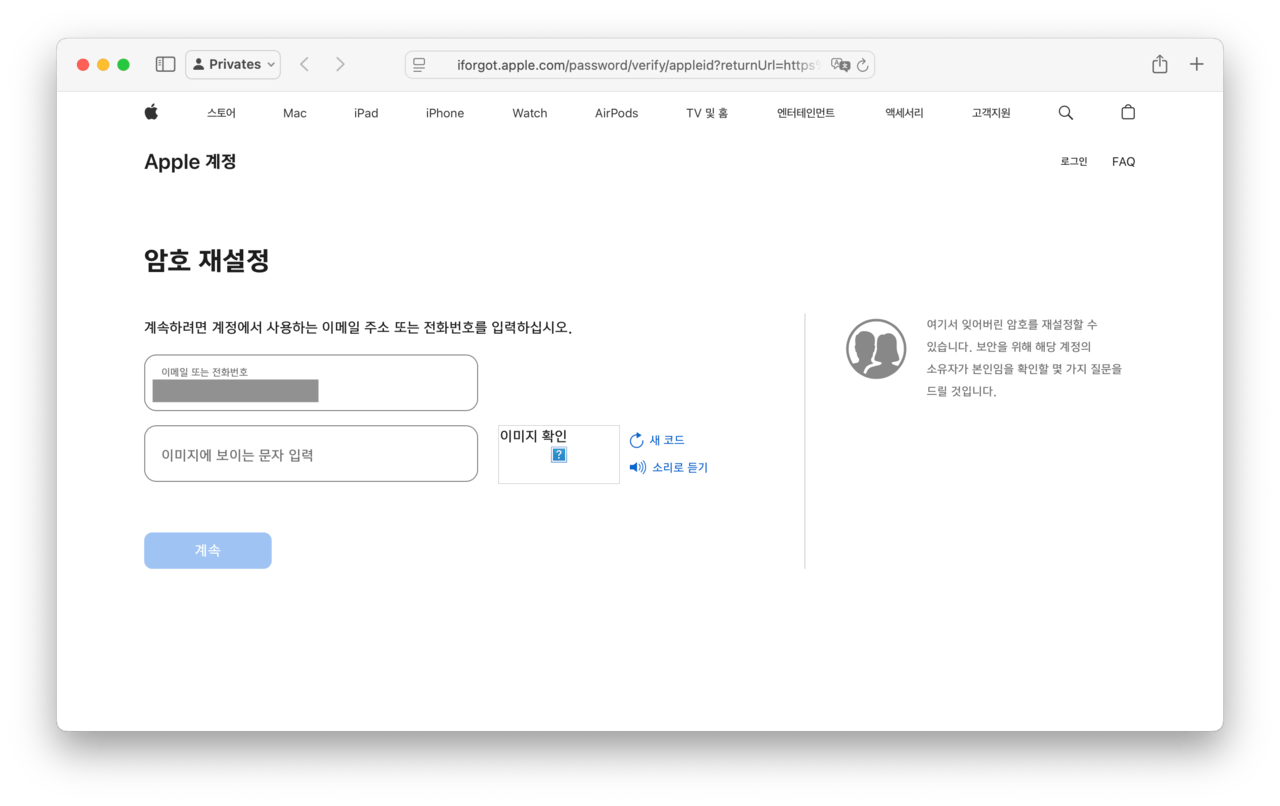Open the iPhone menu item
This screenshot has width=1280, height=806.
pos(445,113)
